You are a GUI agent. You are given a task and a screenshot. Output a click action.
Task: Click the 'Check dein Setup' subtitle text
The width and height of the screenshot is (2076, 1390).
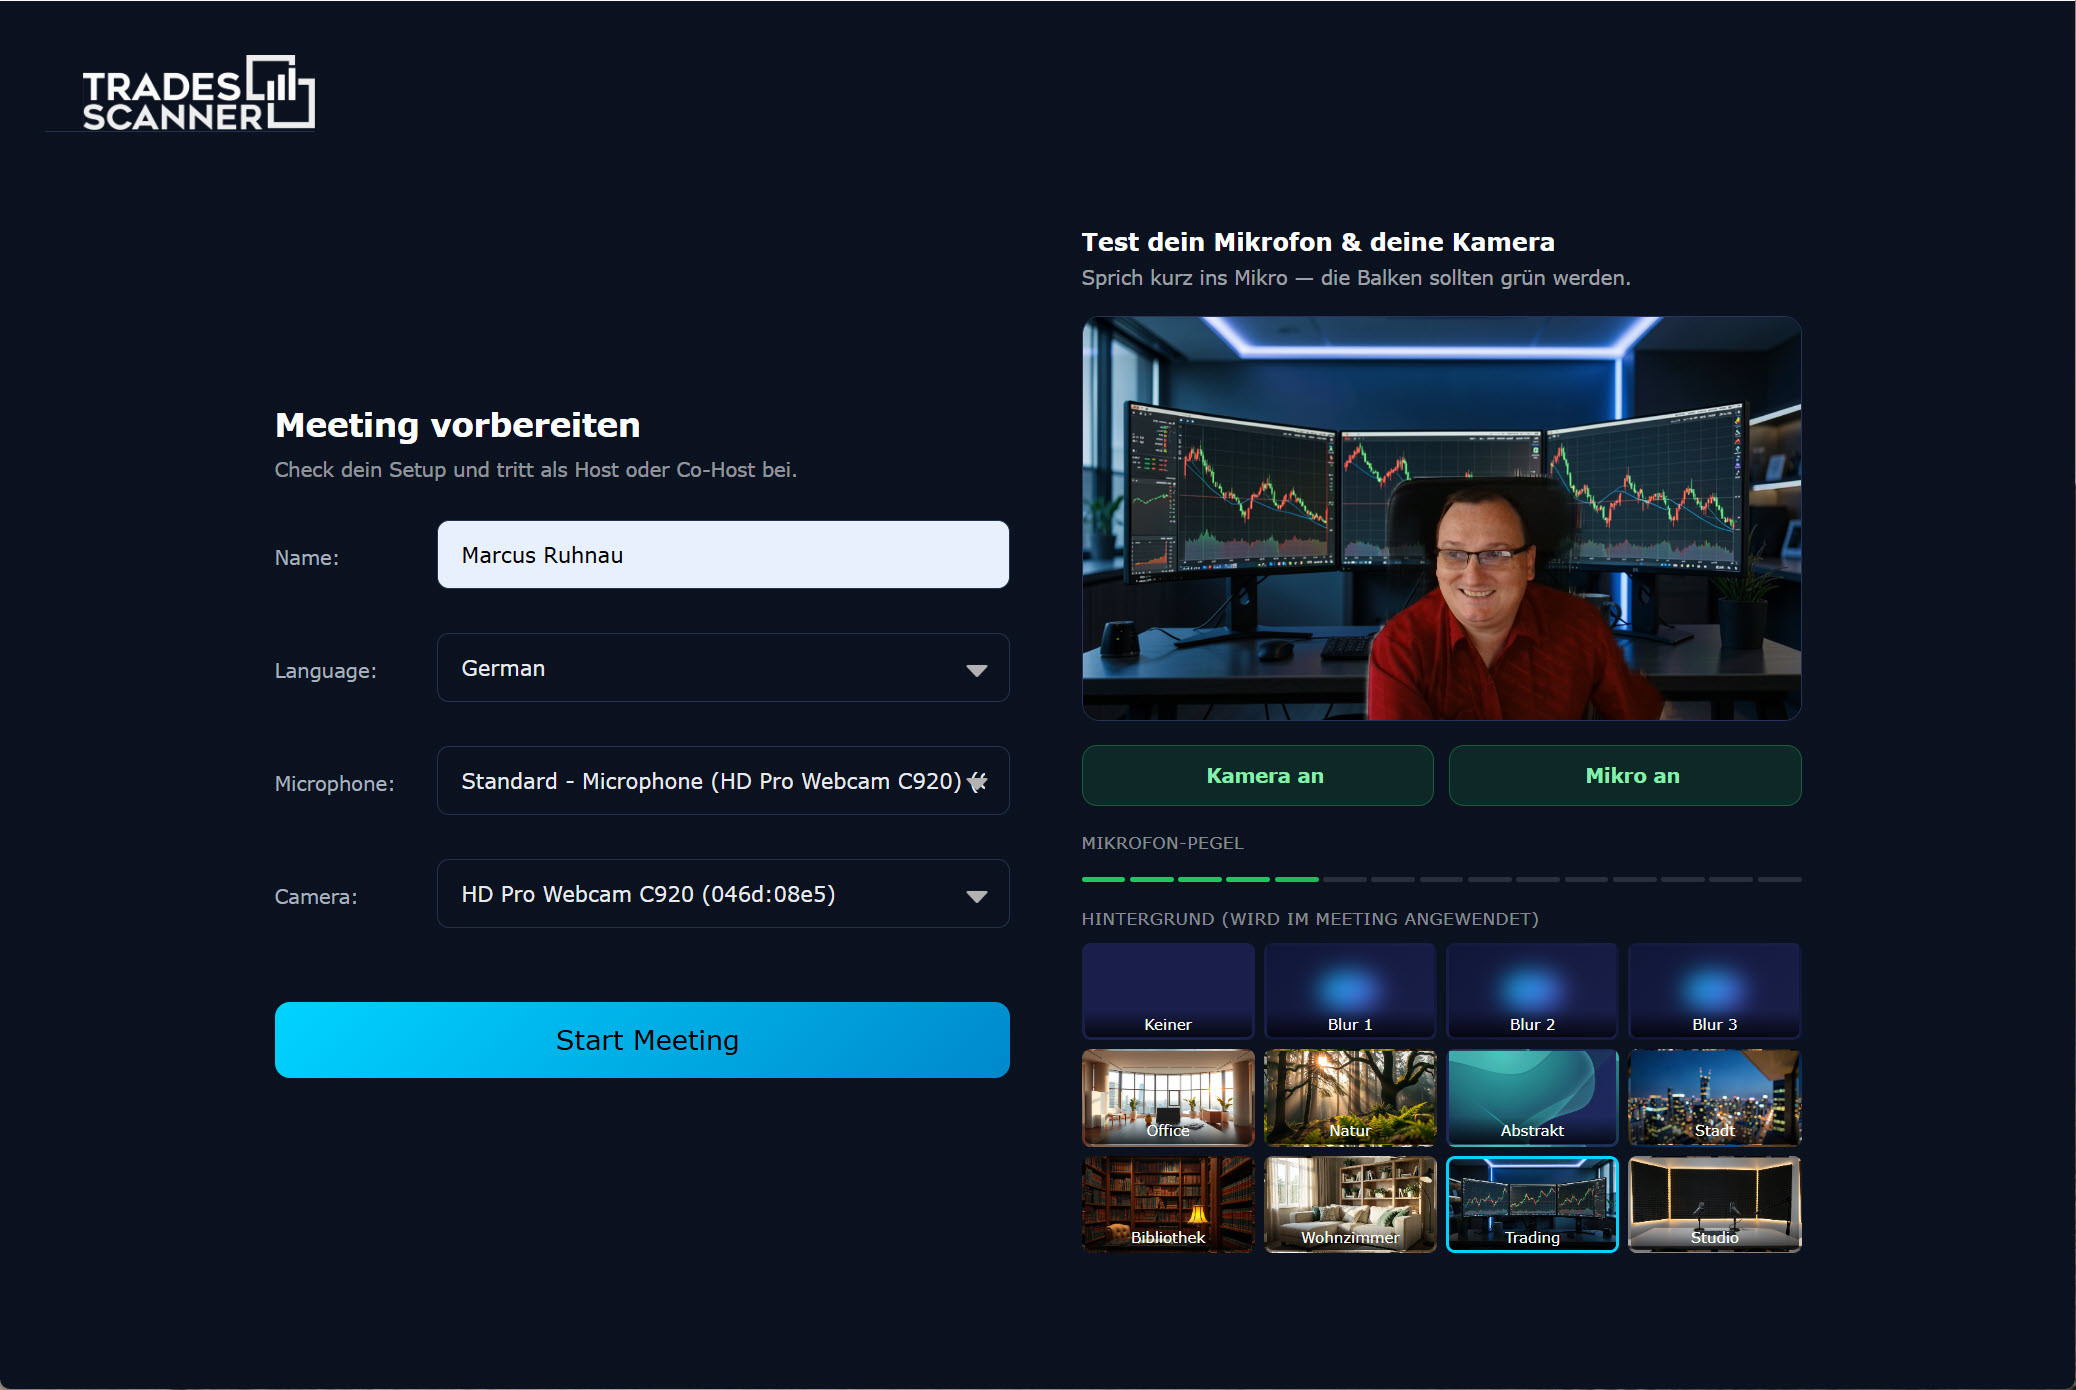click(x=536, y=470)
